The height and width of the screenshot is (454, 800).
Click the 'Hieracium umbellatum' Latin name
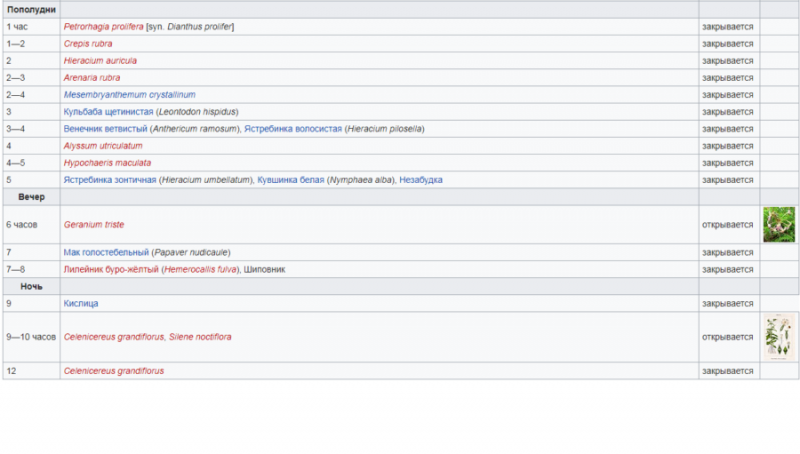206,180
